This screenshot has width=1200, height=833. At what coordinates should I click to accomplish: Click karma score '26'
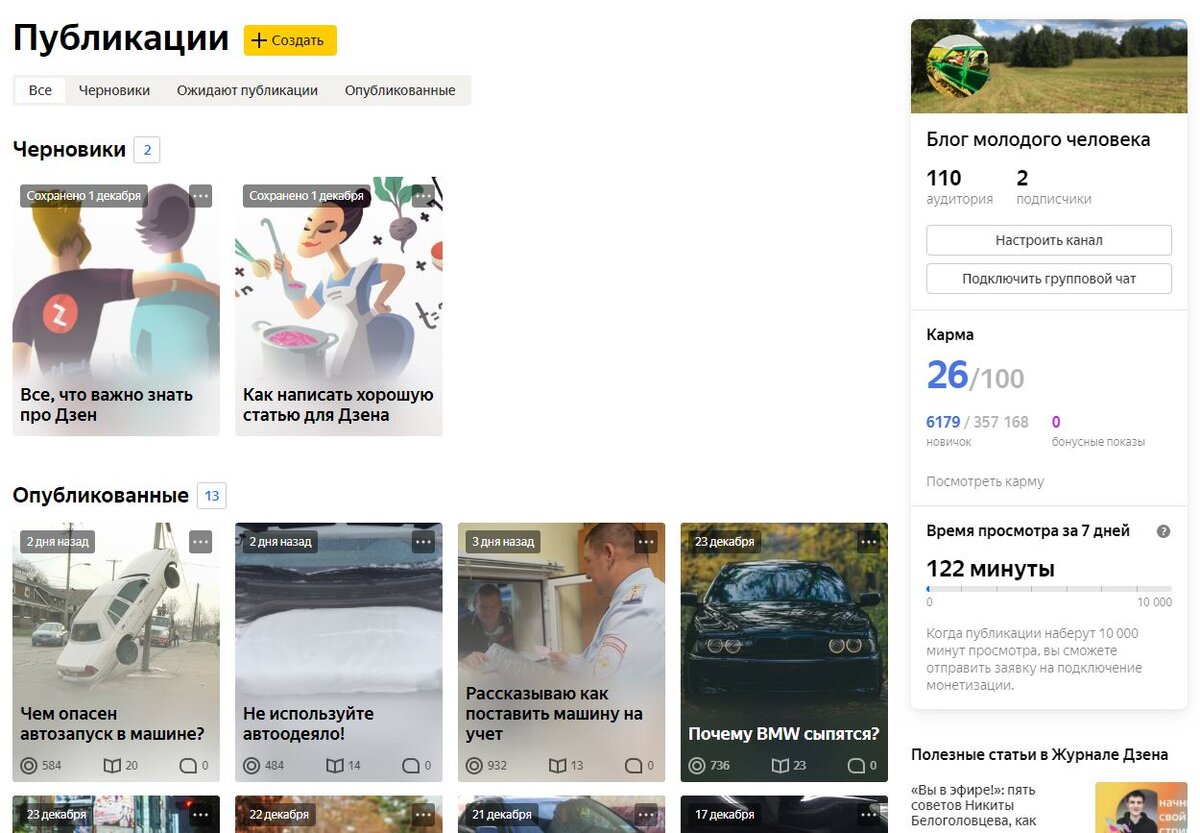(947, 375)
